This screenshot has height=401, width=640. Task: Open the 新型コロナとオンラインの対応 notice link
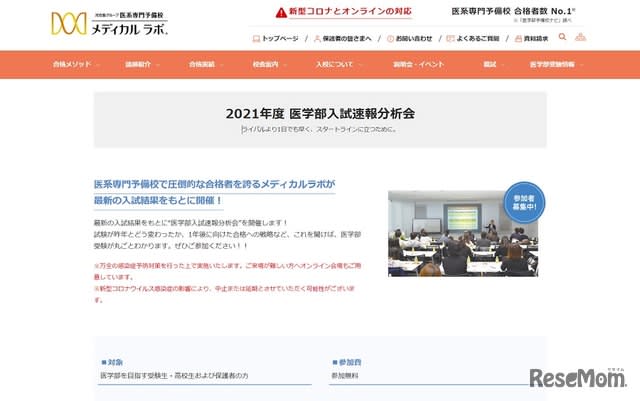coord(350,11)
